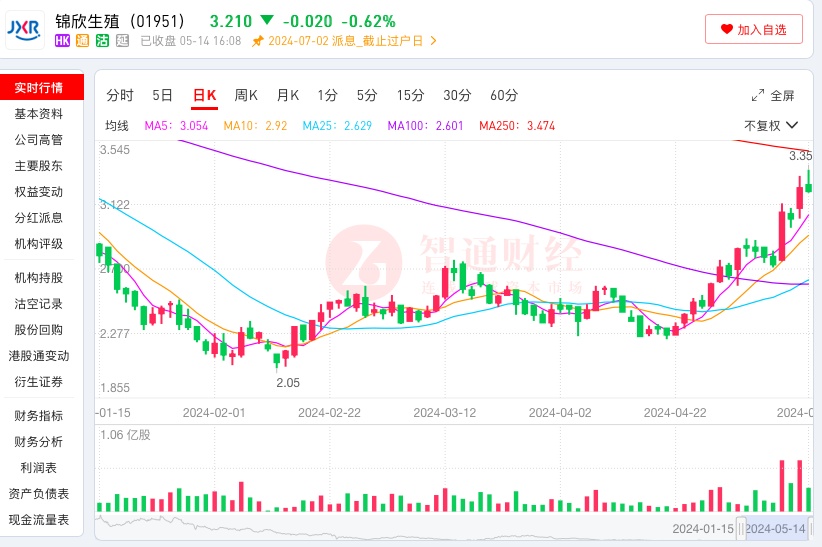Click the left handle of the date range slider
The width and height of the screenshot is (822, 547).
point(743,528)
